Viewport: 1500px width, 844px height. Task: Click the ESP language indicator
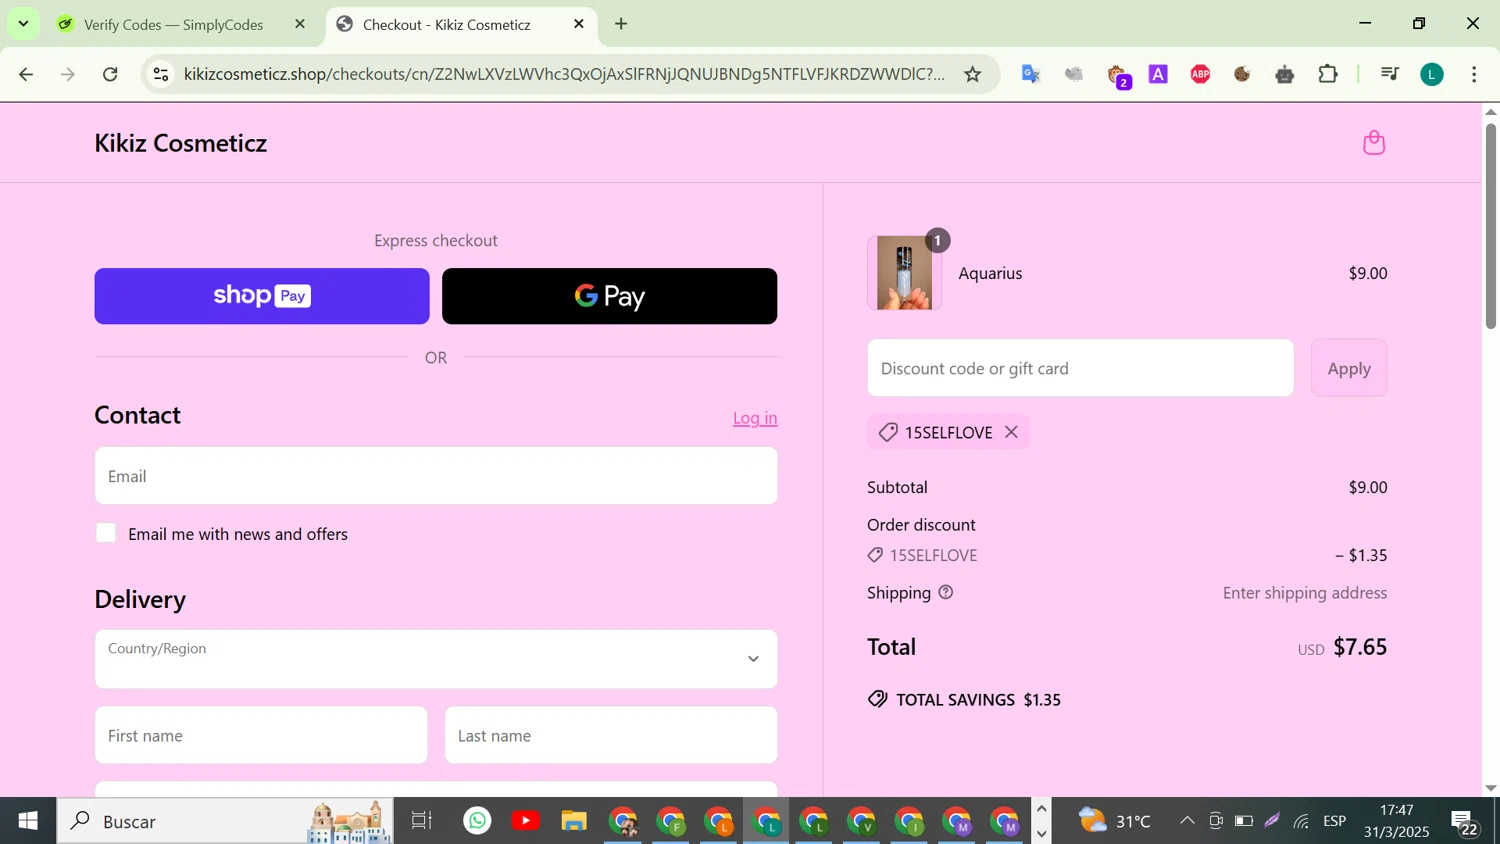click(x=1335, y=821)
